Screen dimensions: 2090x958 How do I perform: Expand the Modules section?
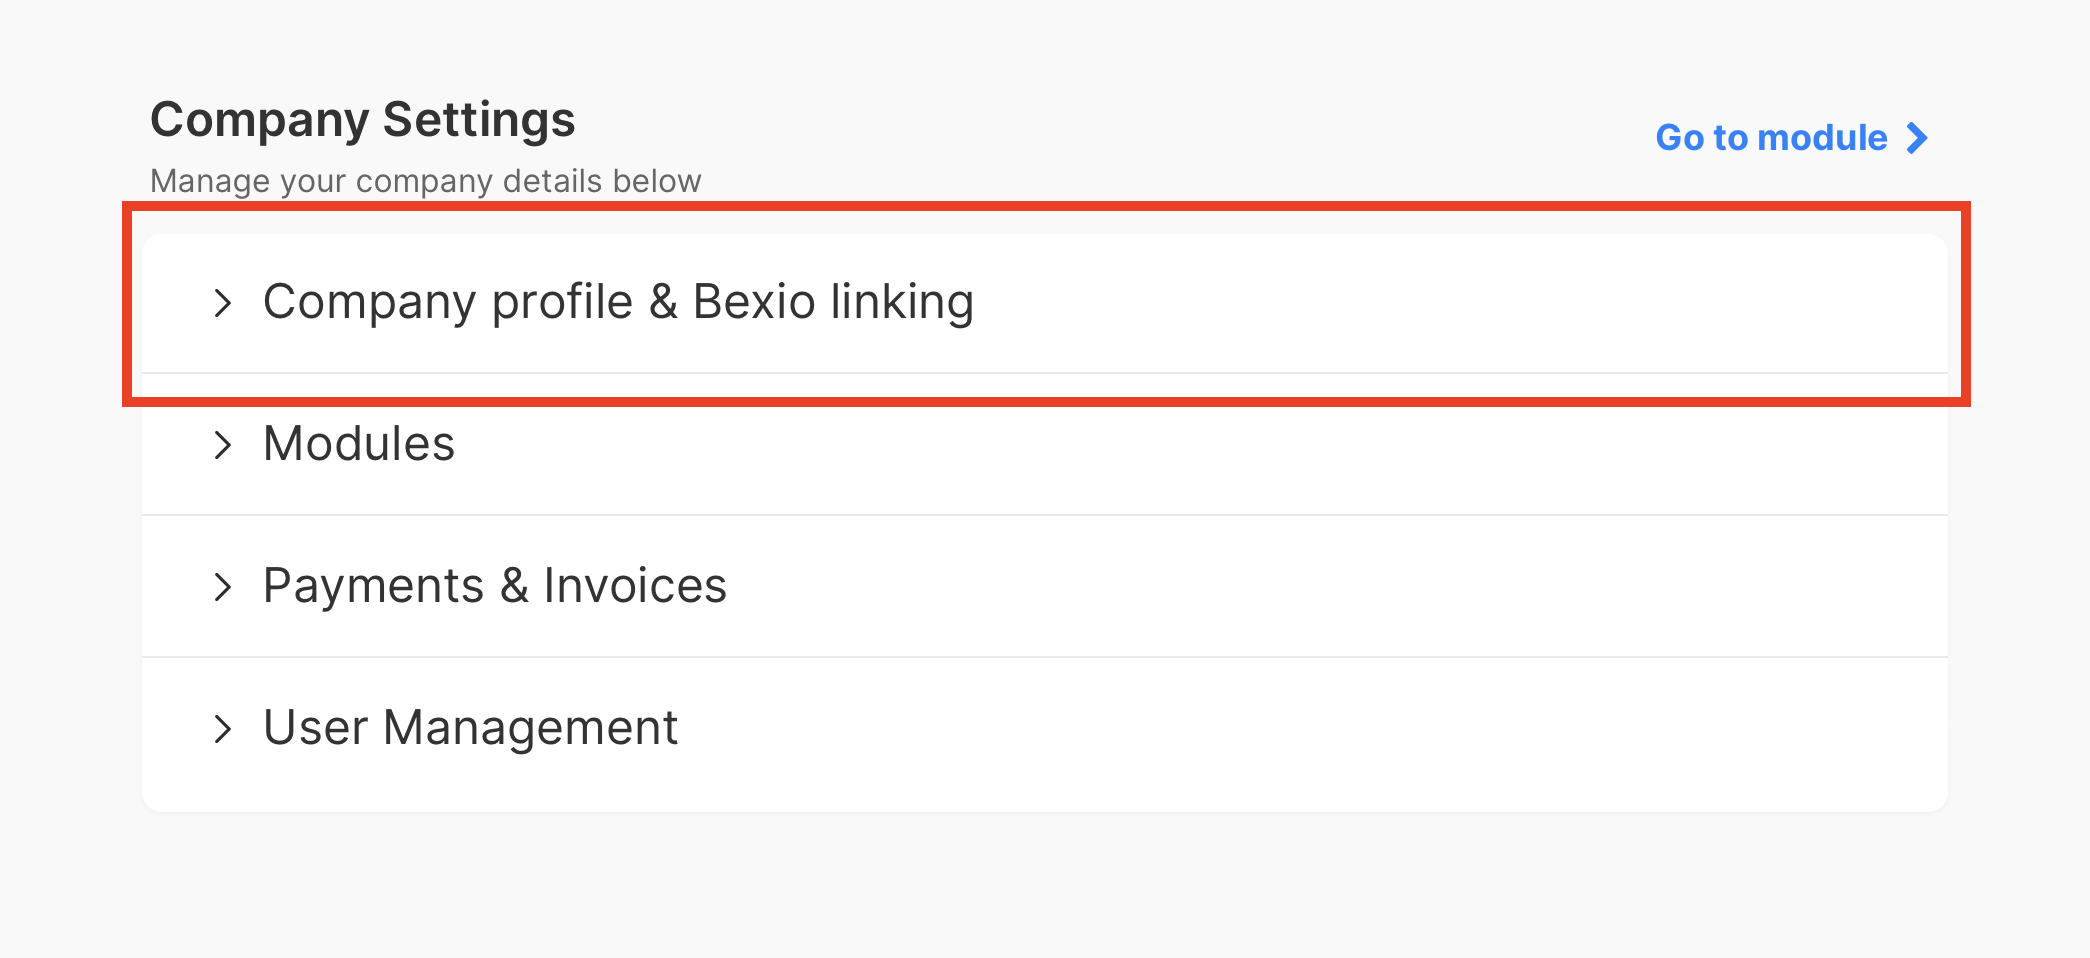(357, 445)
